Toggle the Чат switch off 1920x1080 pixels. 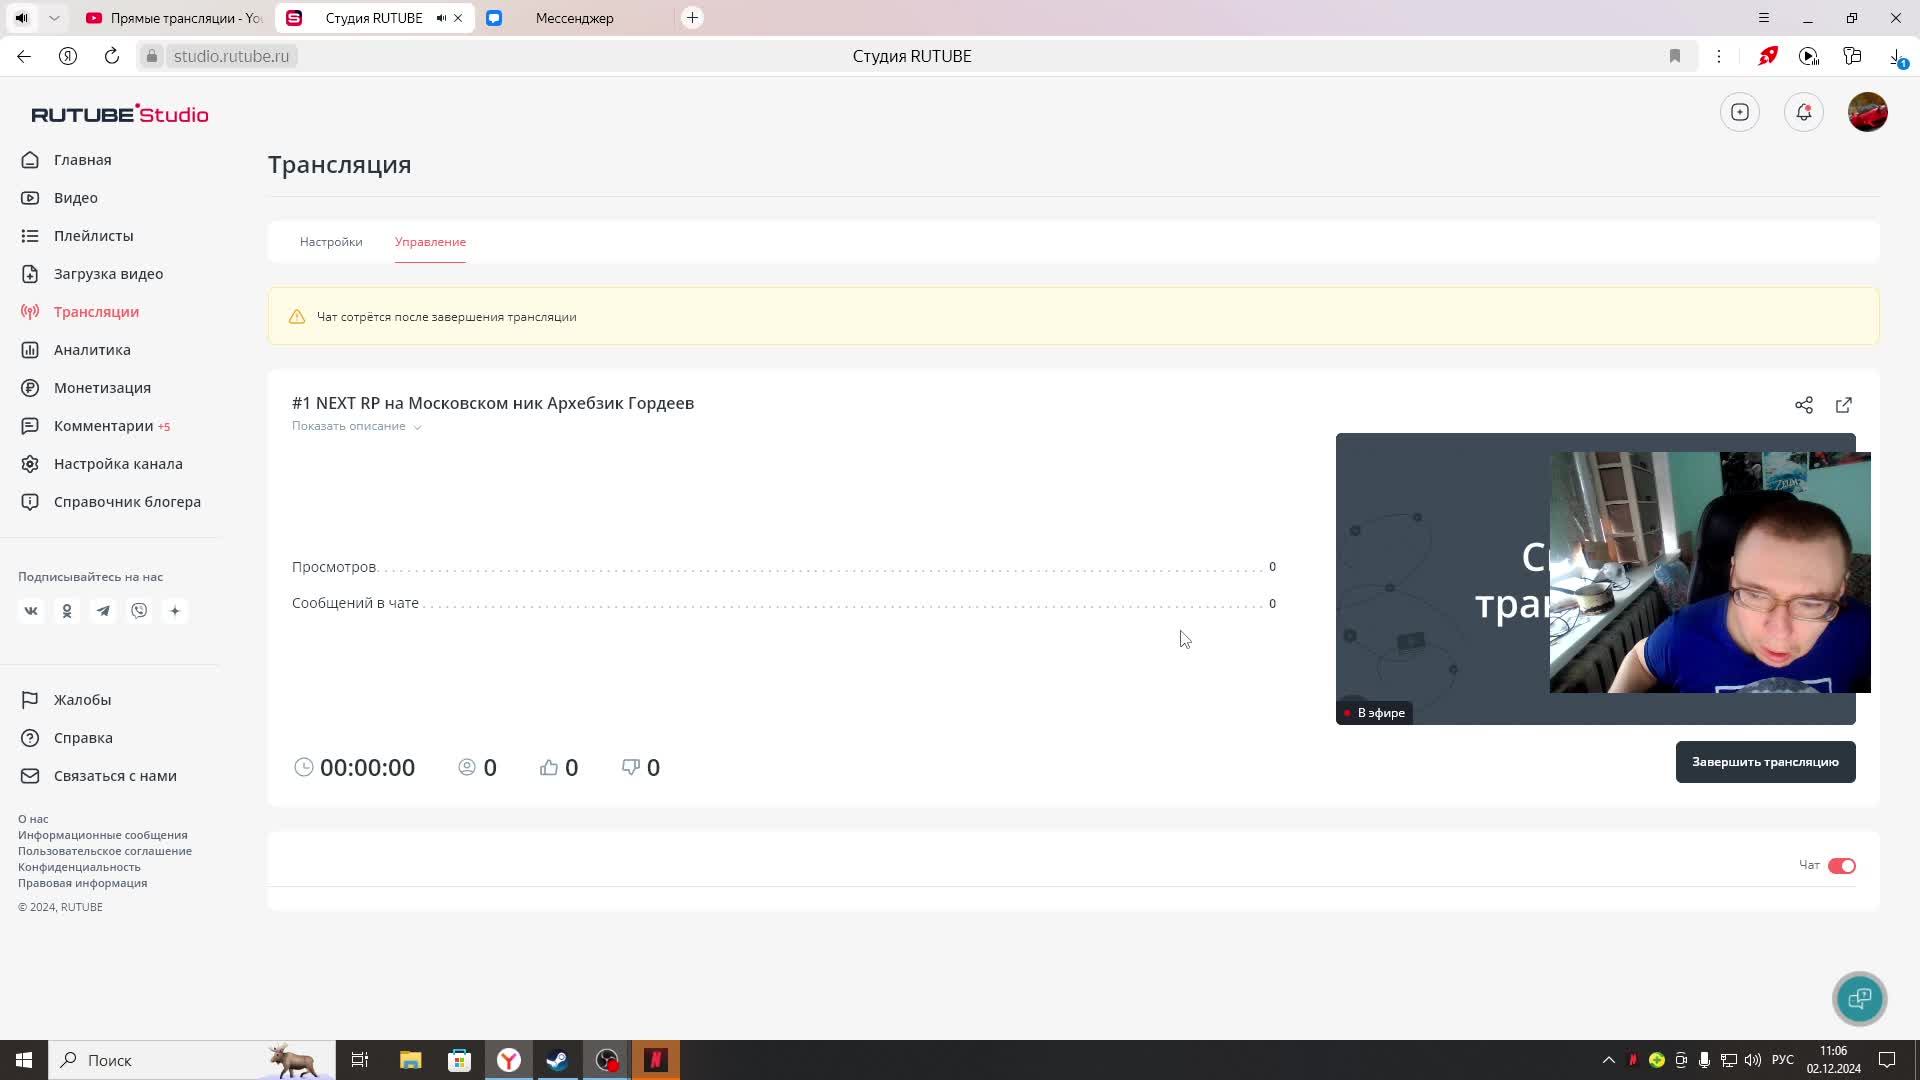click(x=1841, y=866)
